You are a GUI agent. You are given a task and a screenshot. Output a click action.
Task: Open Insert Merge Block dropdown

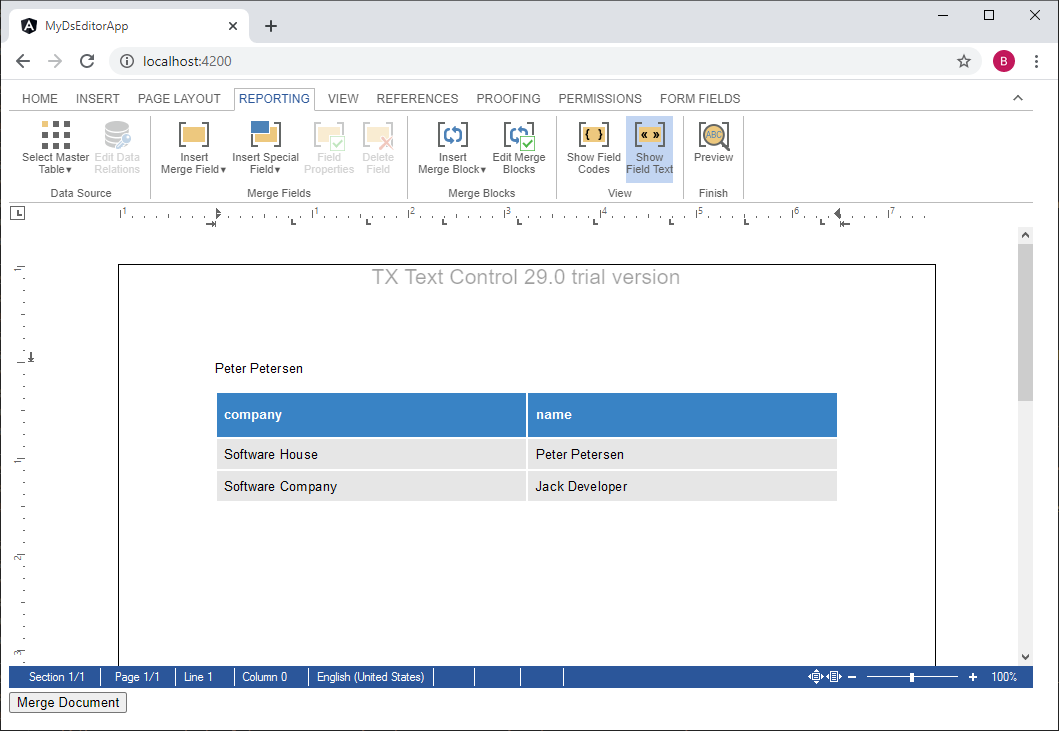tap(452, 147)
